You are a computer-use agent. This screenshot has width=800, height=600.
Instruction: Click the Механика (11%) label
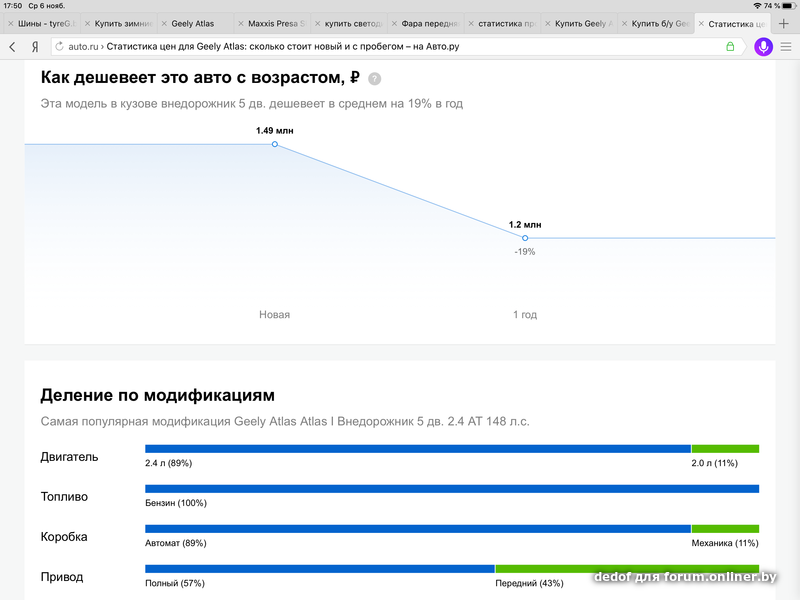725,543
